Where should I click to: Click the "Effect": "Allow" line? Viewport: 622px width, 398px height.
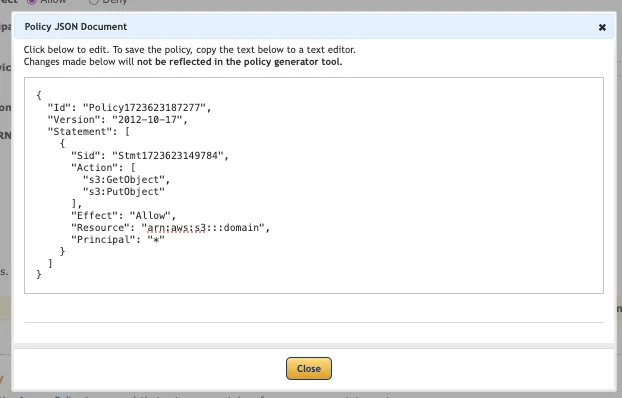(x=123, y=215)
